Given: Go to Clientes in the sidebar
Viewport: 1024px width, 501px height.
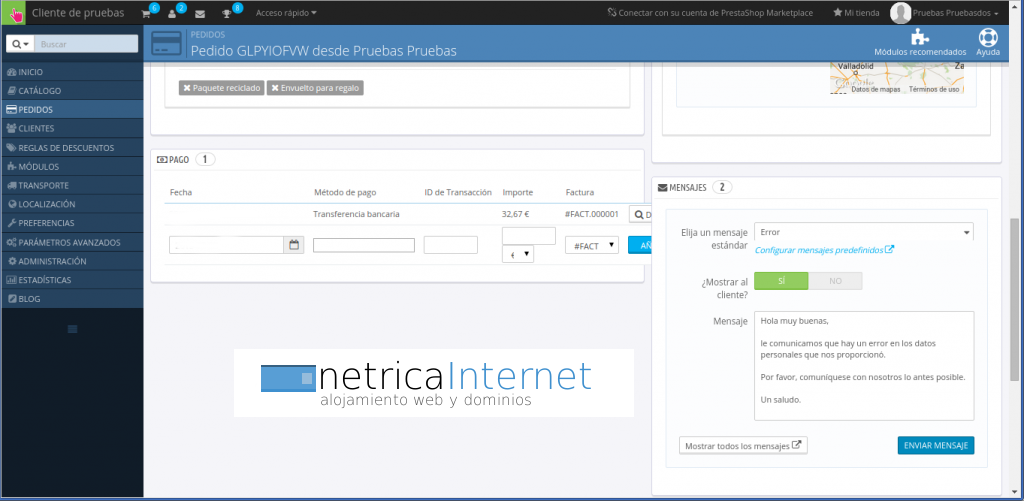Looking at the screenshot, I should (36, 129).
